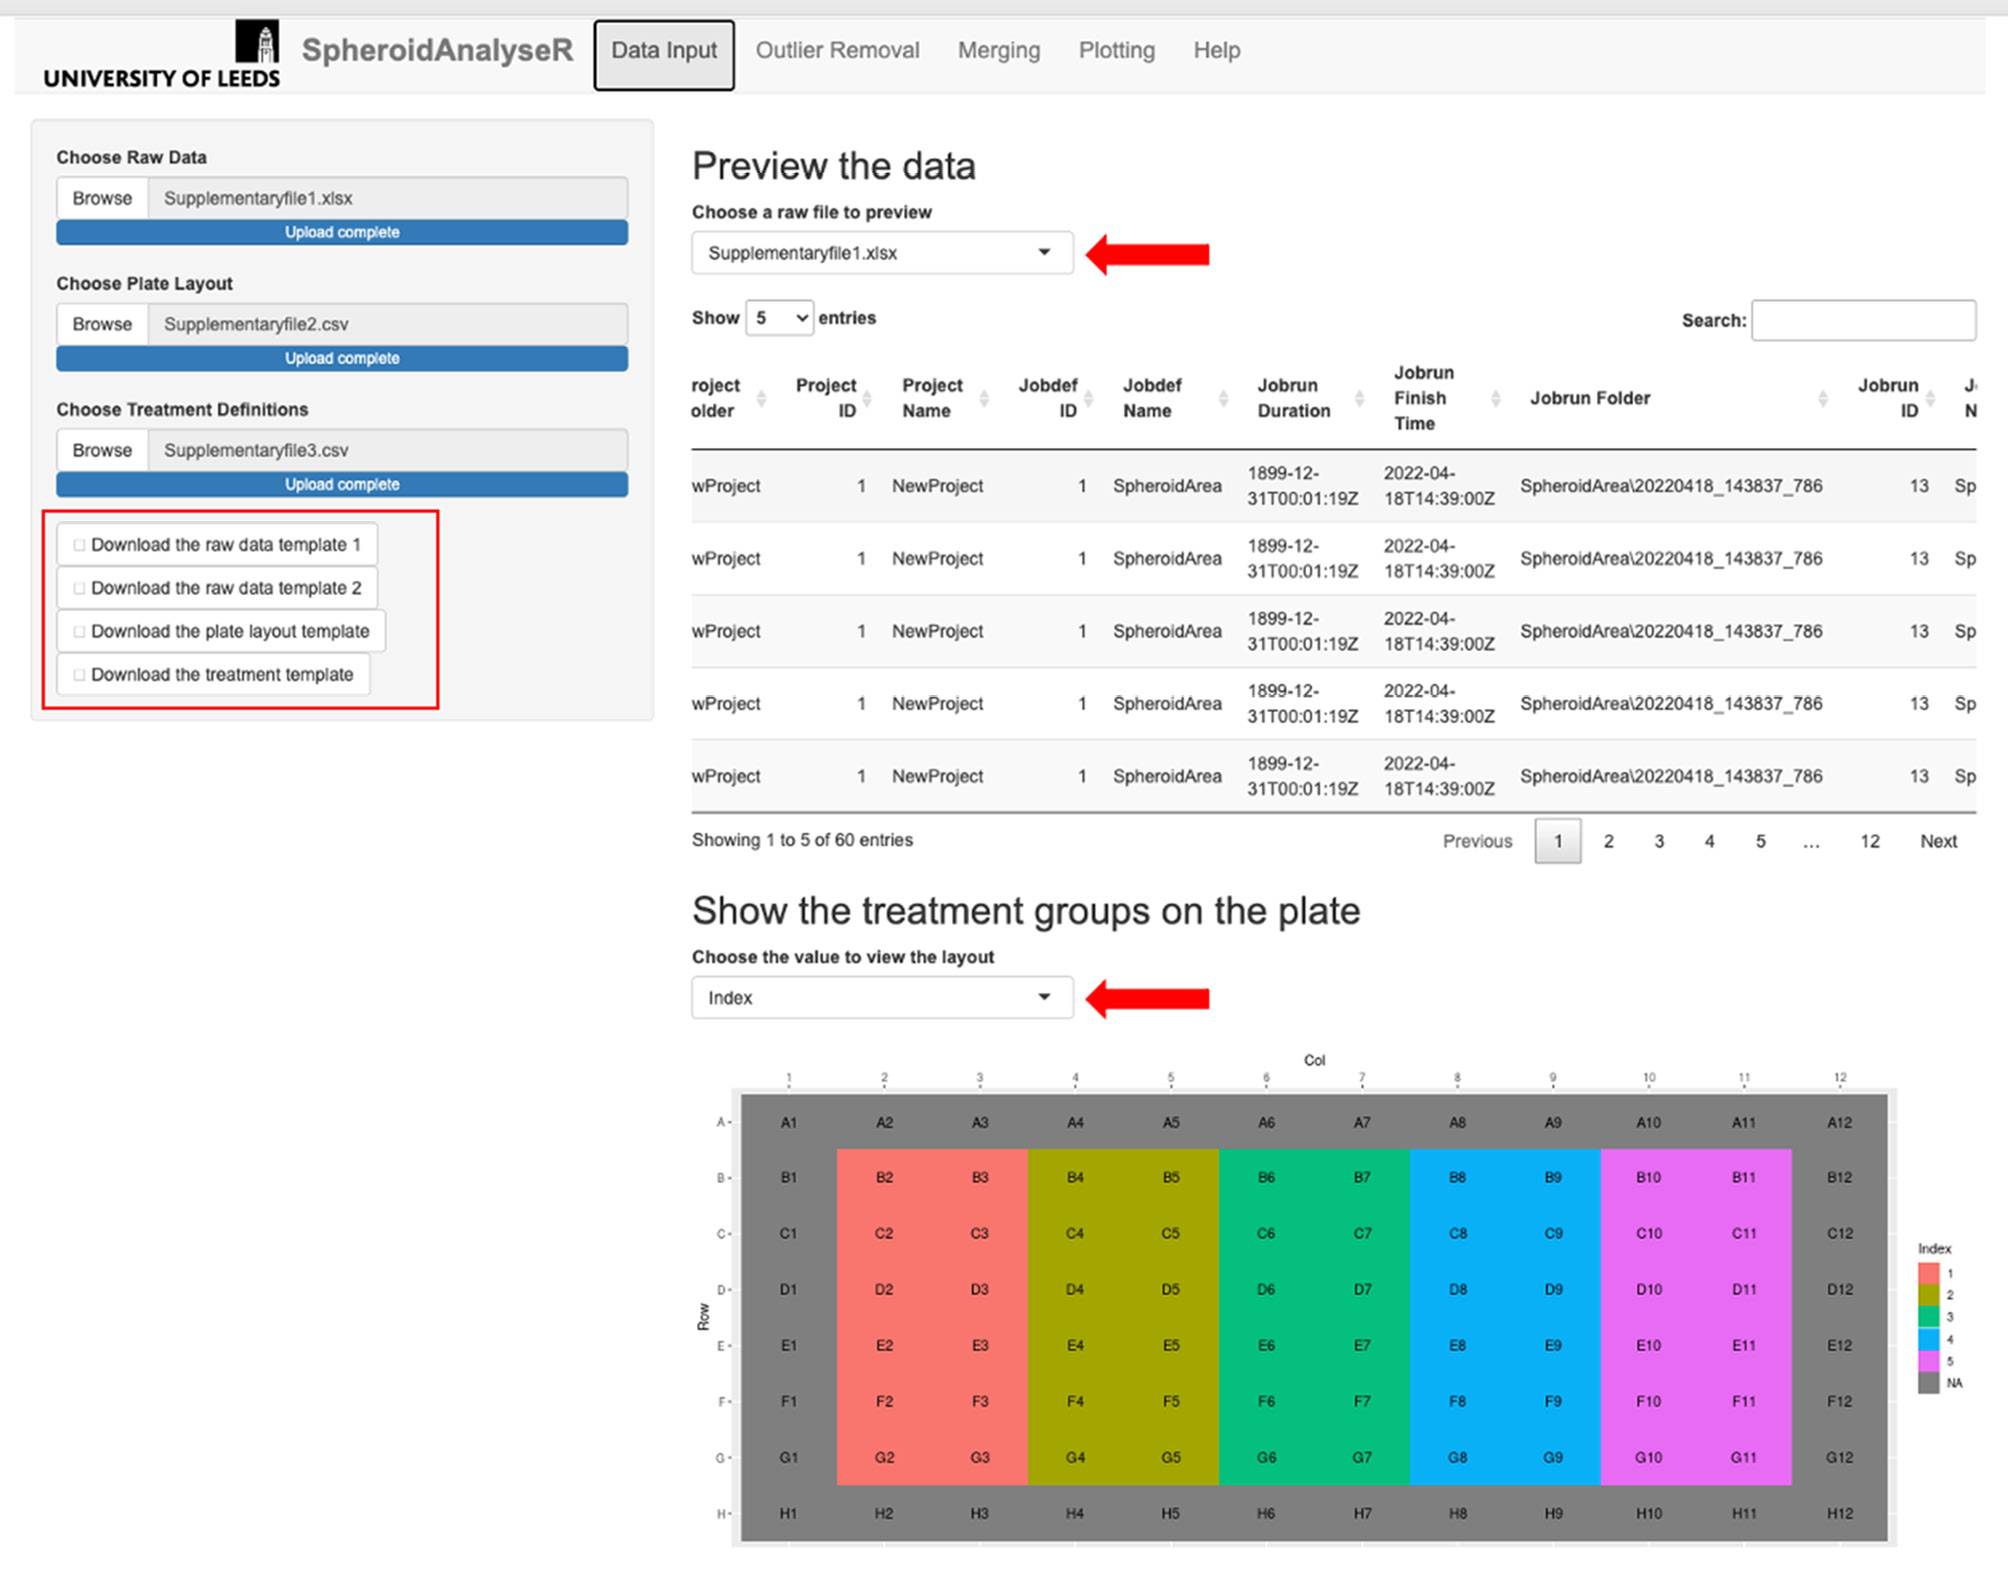The height and width of the screenshot is (1575, 2008).
Task: Sort by Jobrun Folder column arrows
Action: click(1822, 399)
